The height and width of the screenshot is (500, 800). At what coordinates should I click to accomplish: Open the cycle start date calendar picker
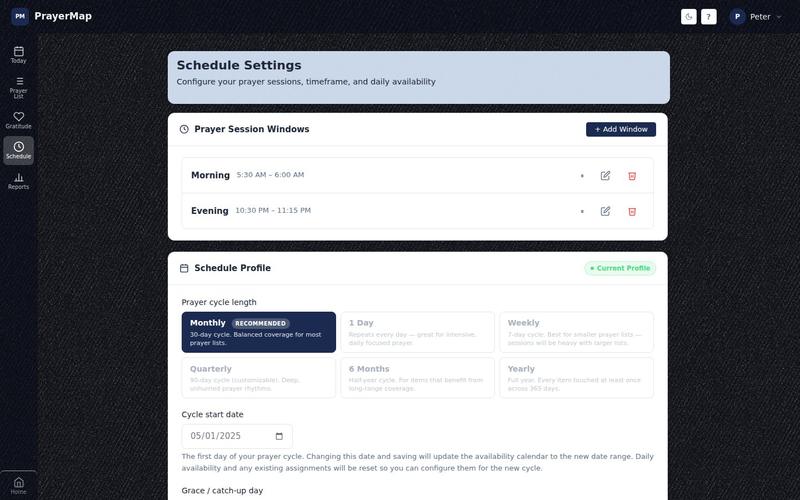(279, 436)
